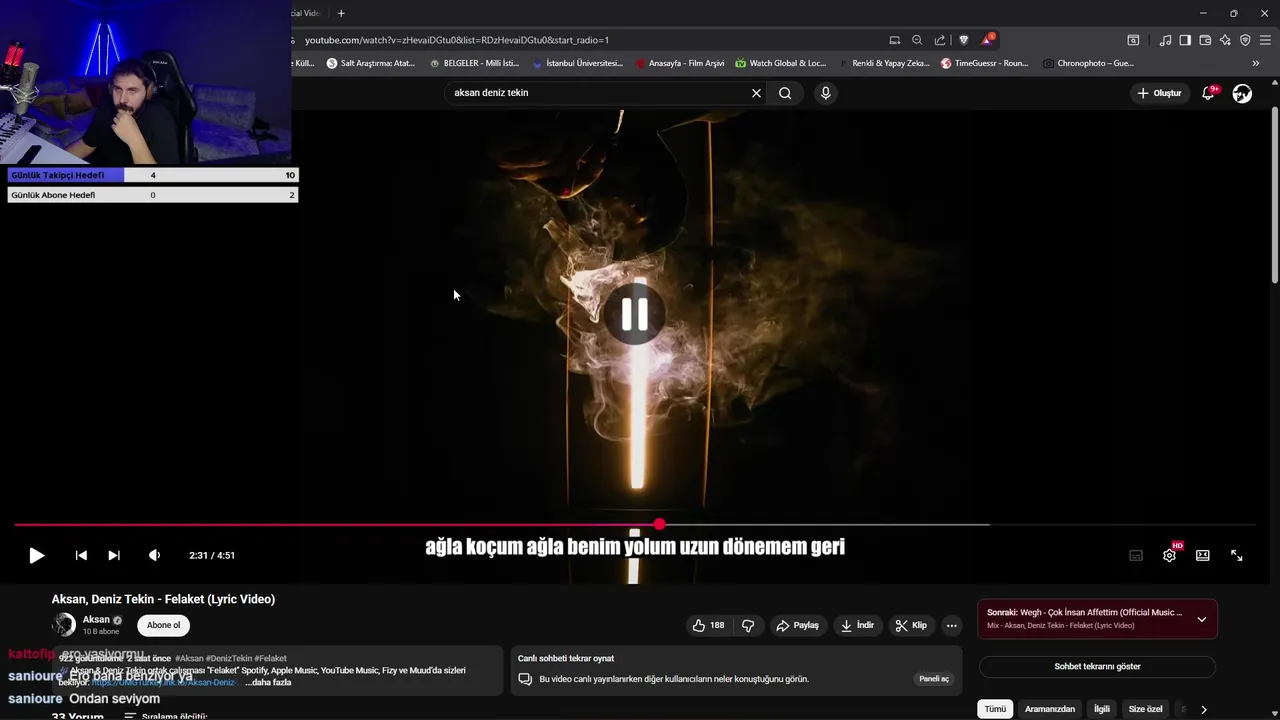1280x720 pixels.
Task: Skip to the previous video
Action: coord(81,555)
